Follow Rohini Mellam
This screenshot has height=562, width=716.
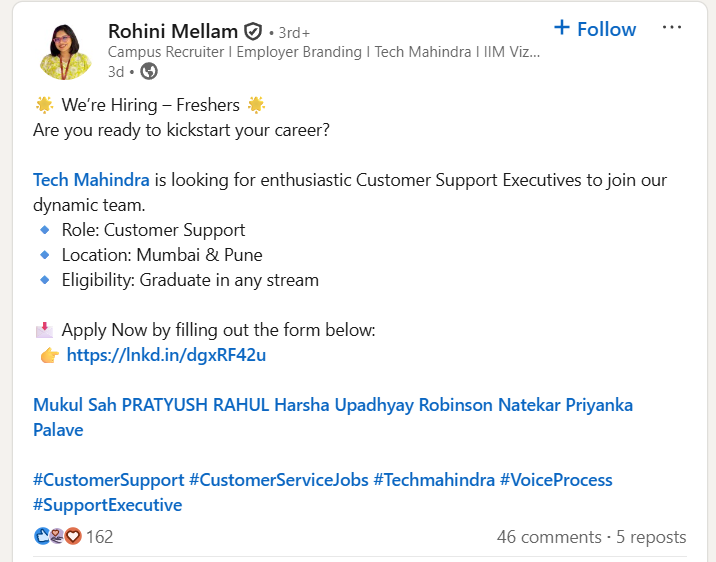595,29
